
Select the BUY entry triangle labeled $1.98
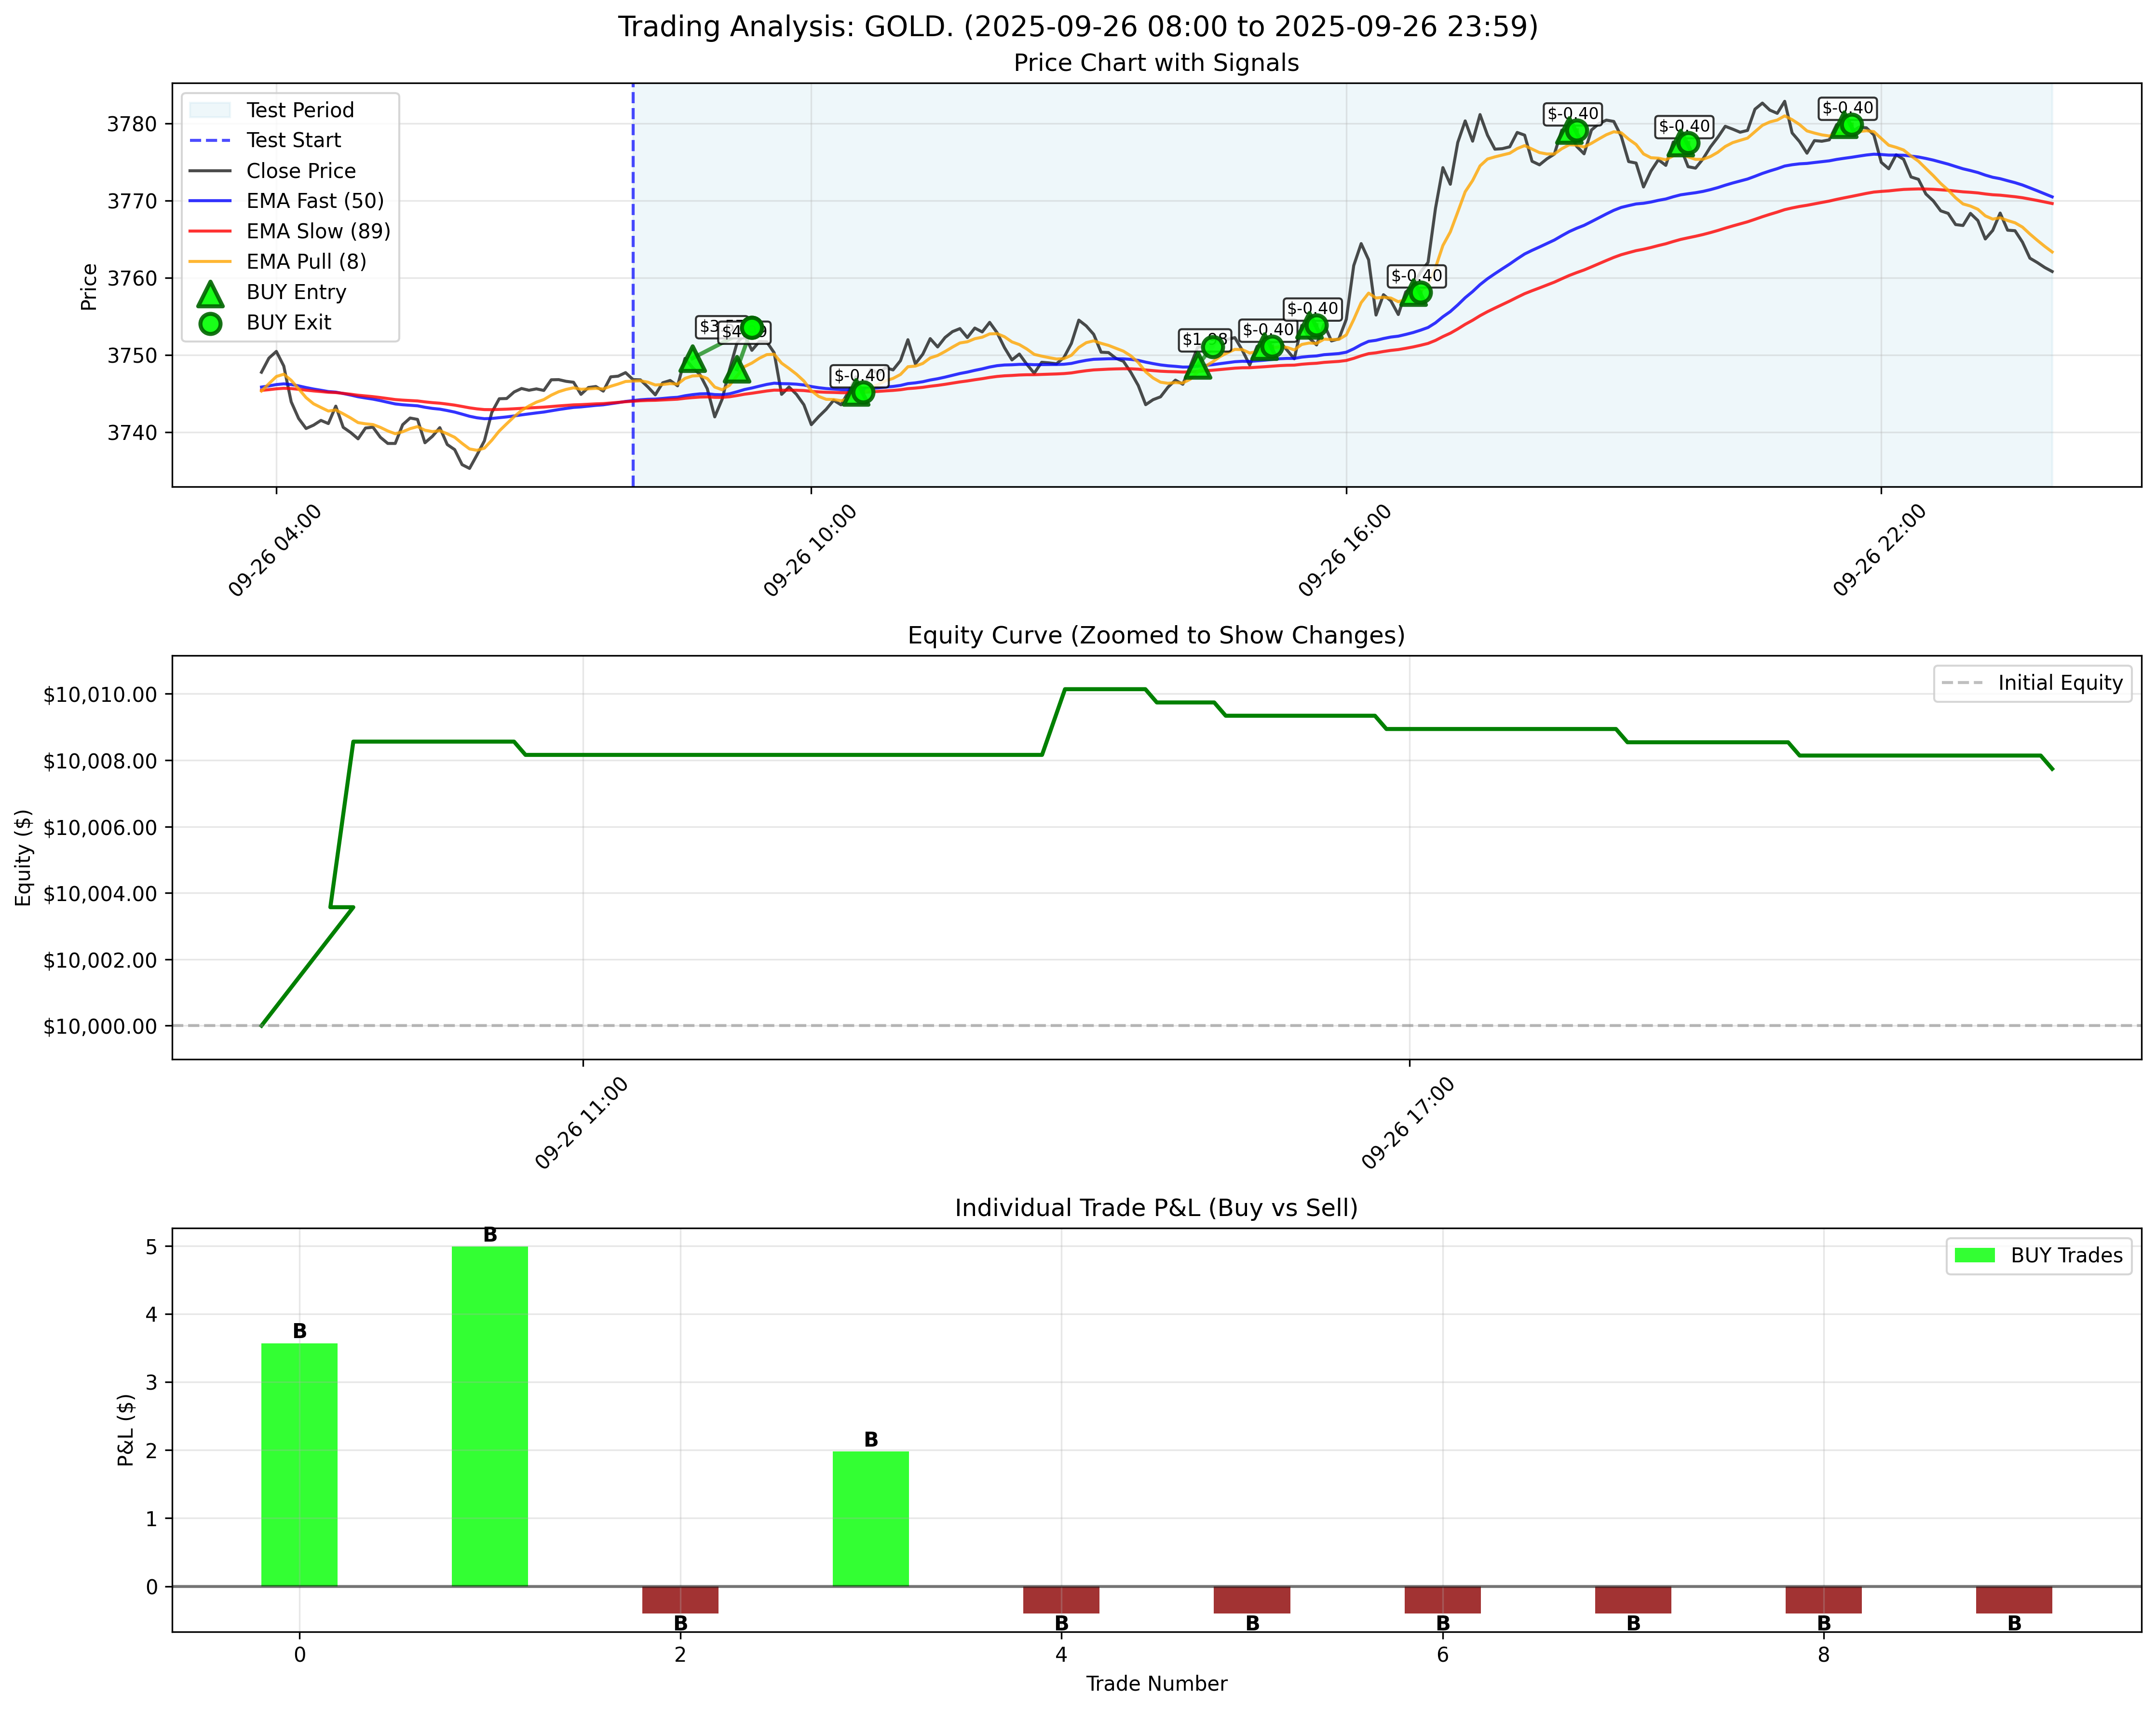[x=1199, y=368]
